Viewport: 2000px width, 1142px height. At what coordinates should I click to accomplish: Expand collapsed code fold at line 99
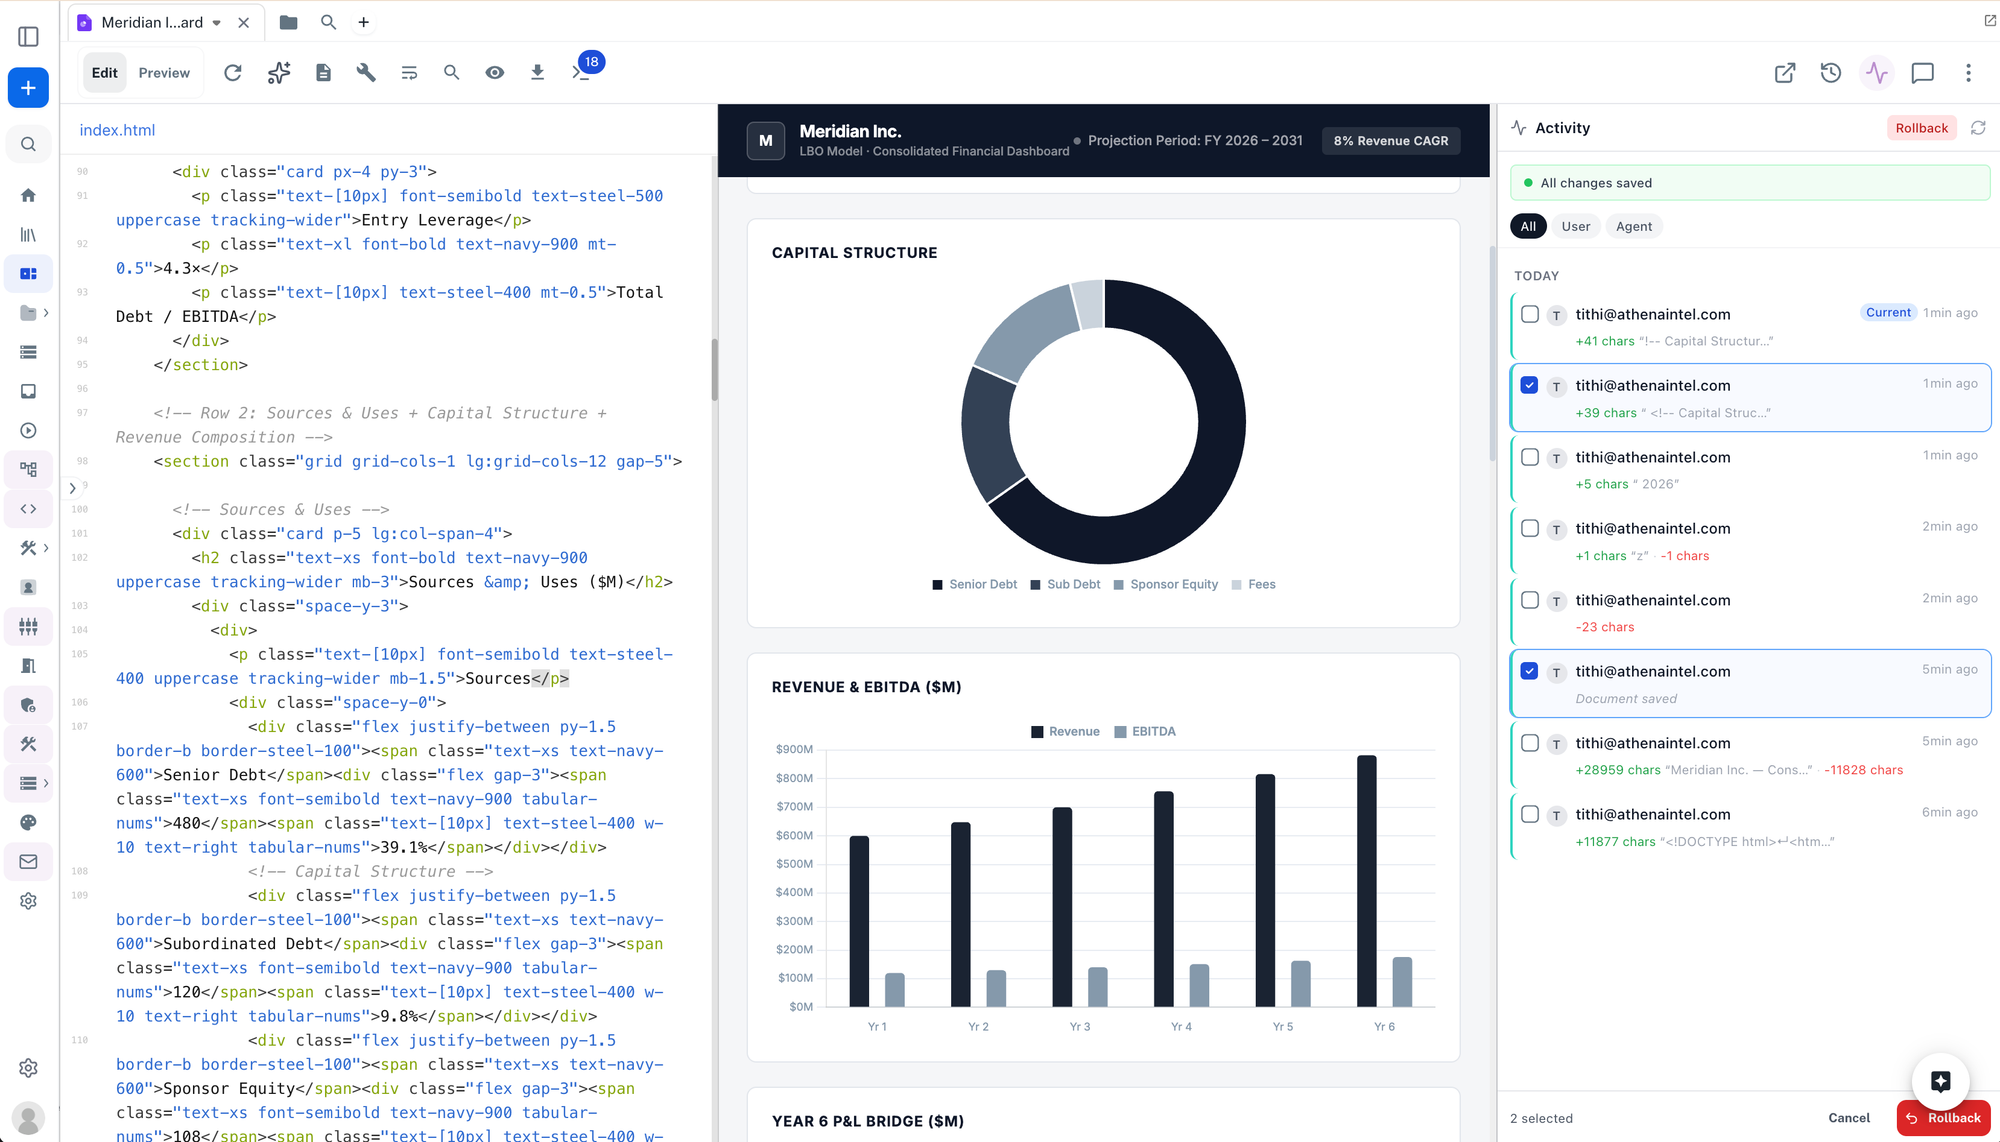[72, 488]
